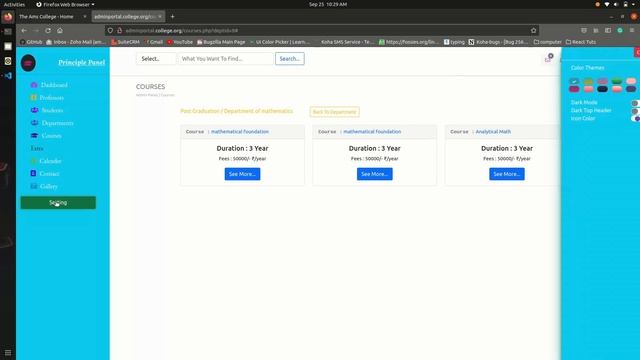Click the What You Want To Find search field
Screen dimensions: 640x360
pyautogui.click(x=225, y=59)
